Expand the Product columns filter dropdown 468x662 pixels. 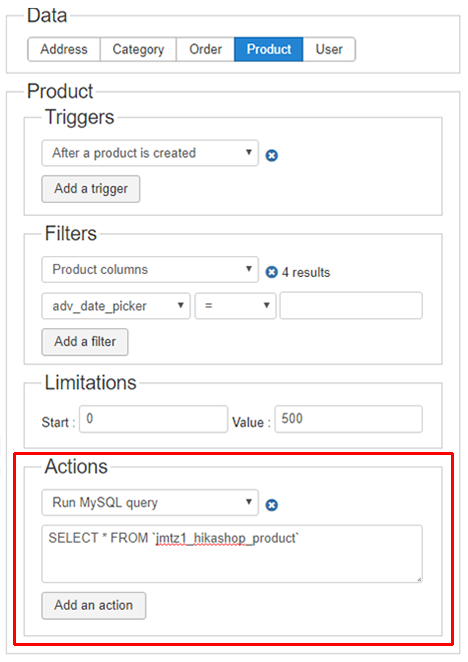150,269
